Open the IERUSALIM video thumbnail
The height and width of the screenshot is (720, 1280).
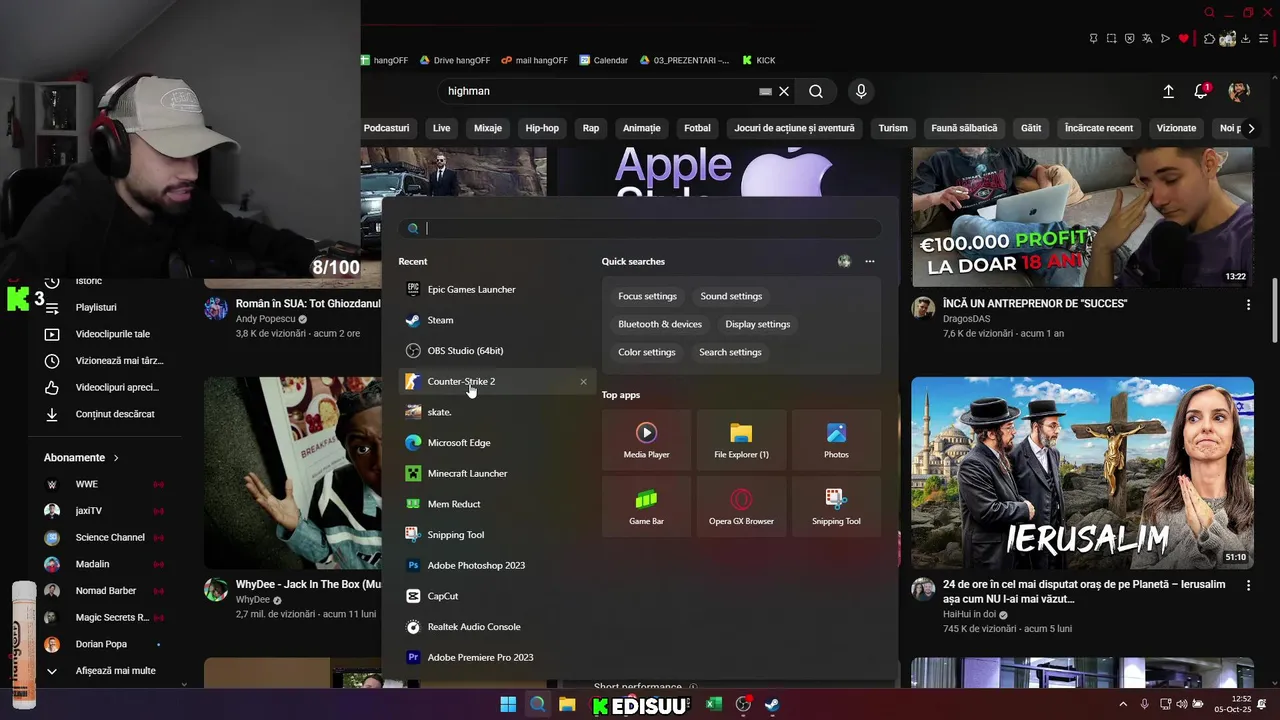1082,473
